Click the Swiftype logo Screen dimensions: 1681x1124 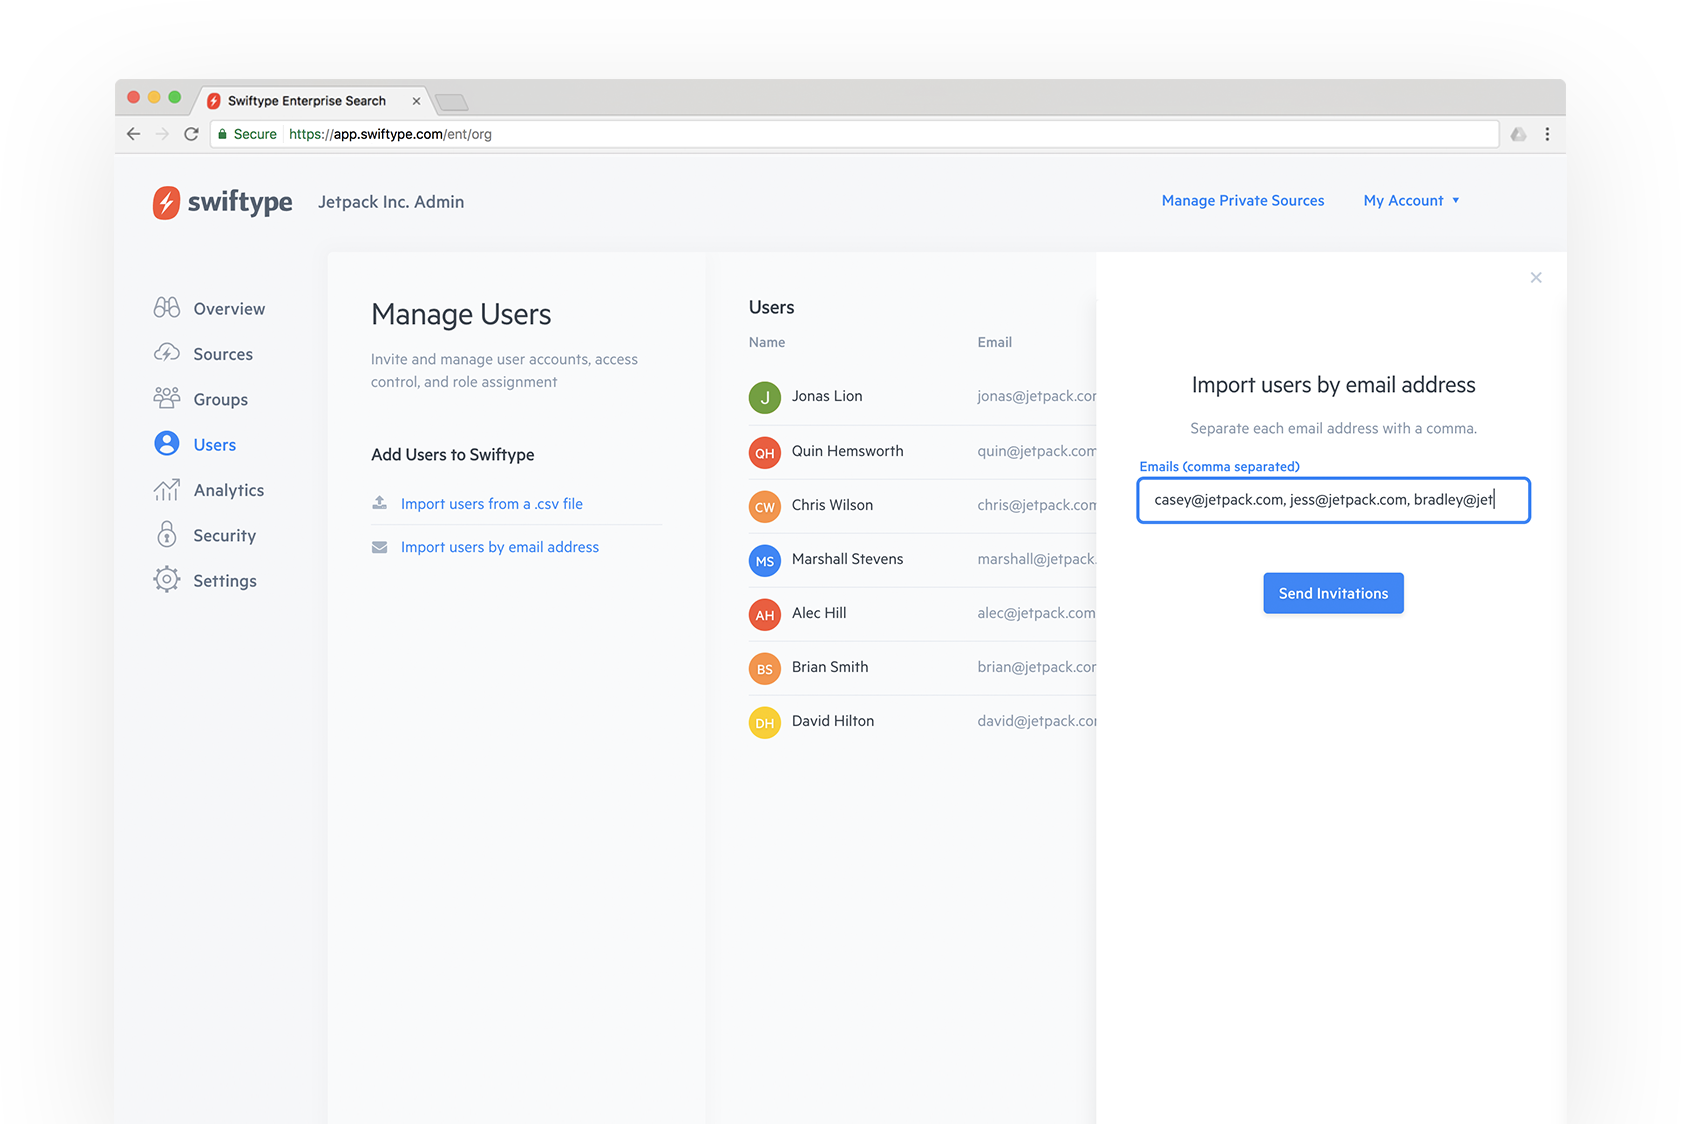coord(222,202)
